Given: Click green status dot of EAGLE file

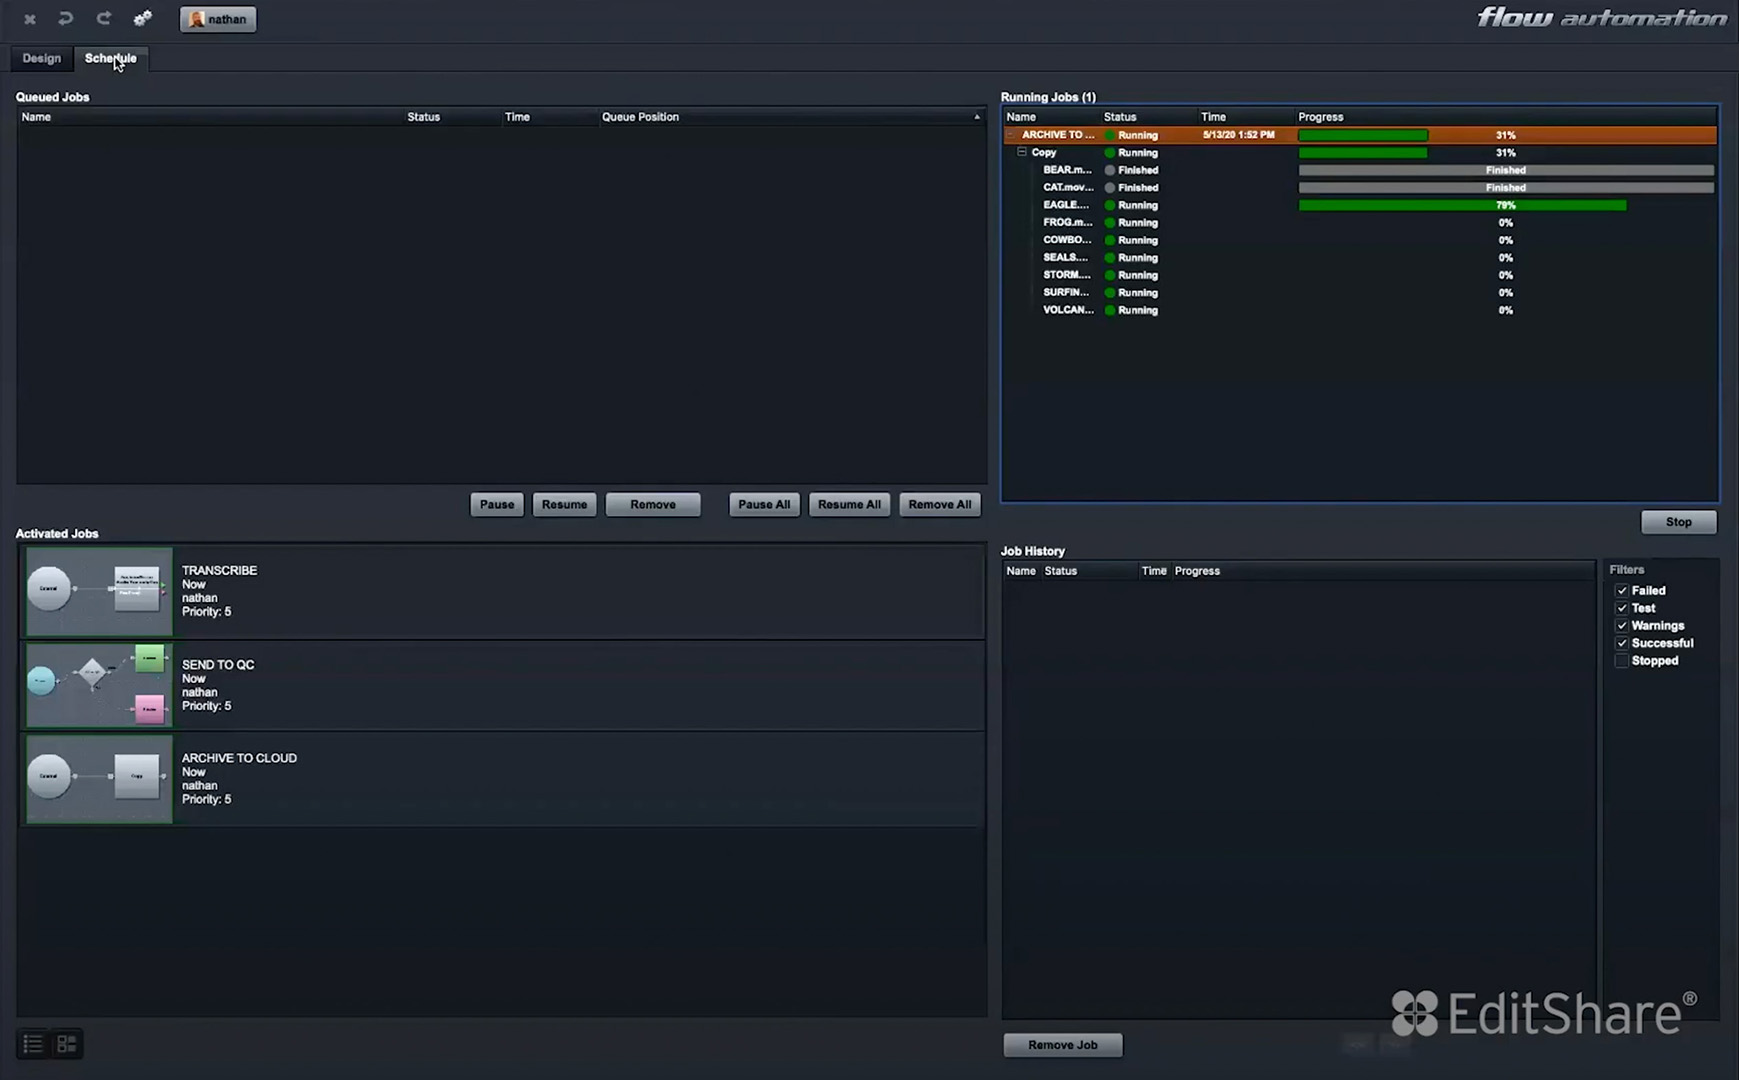Looking at the screenshot, I should [1109, 205].
